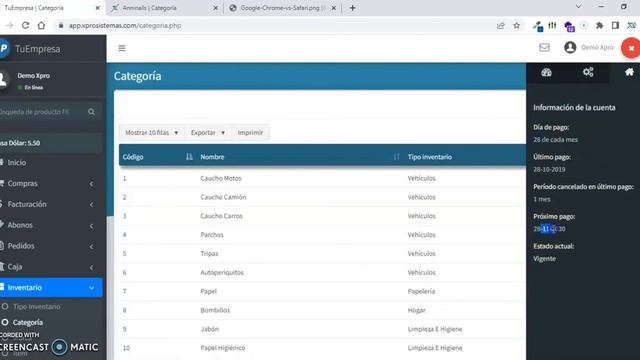
Task: Click the Jabón row name
Action: pos(210,329)
